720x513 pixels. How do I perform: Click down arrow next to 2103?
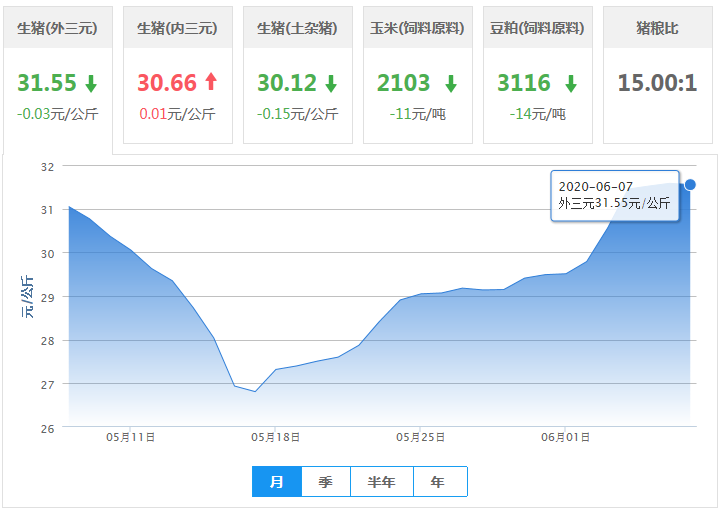[451, 83]
